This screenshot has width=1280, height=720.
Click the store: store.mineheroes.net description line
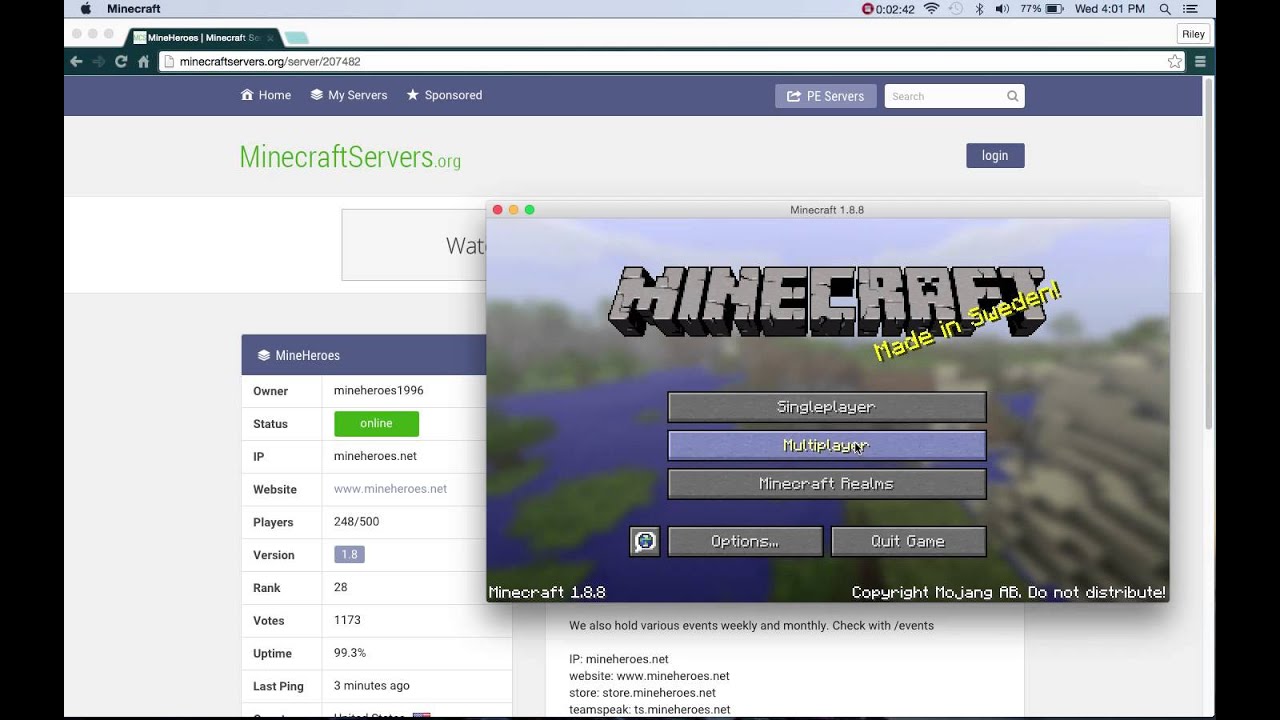pyautogui.click(x=642, y=693)
